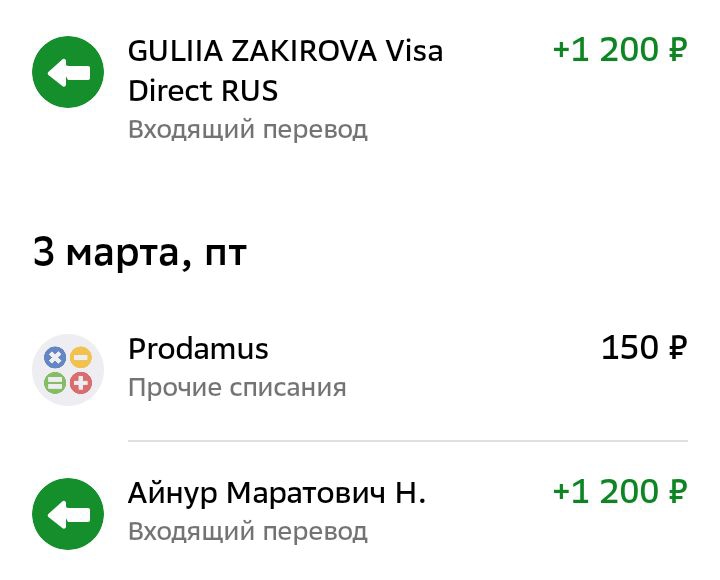The width and height of the screenshot is (720, 580).
Task: Tap the red plus symbol in Prodamus icon
Action: click(x=81, y=383)
